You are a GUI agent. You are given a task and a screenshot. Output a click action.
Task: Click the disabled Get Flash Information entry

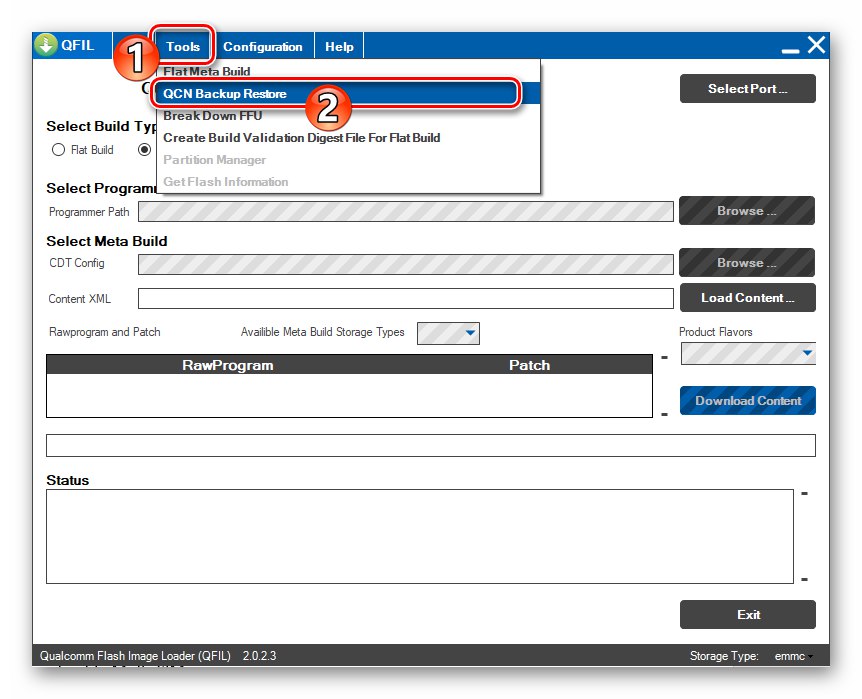(x=349, y=181)
